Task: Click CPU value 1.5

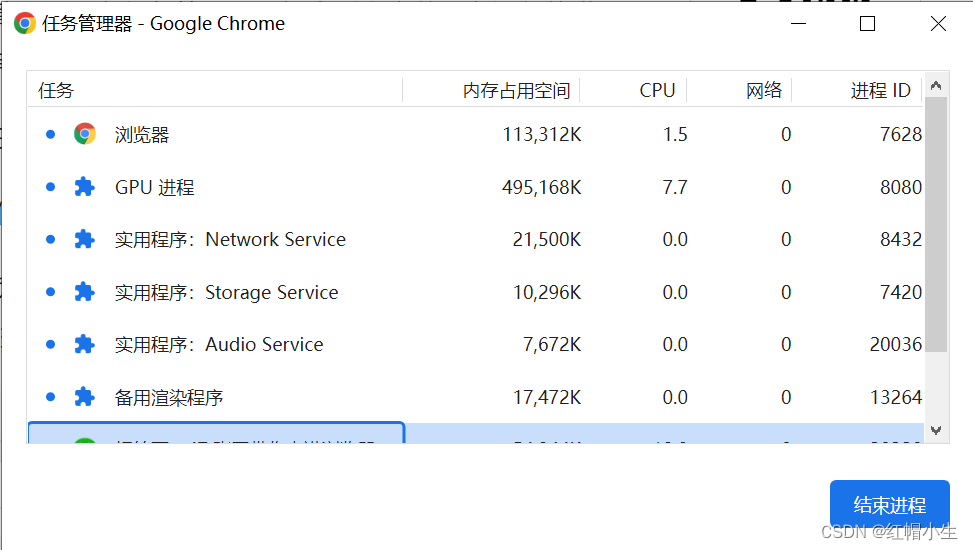Action: [x=675, y=135]
